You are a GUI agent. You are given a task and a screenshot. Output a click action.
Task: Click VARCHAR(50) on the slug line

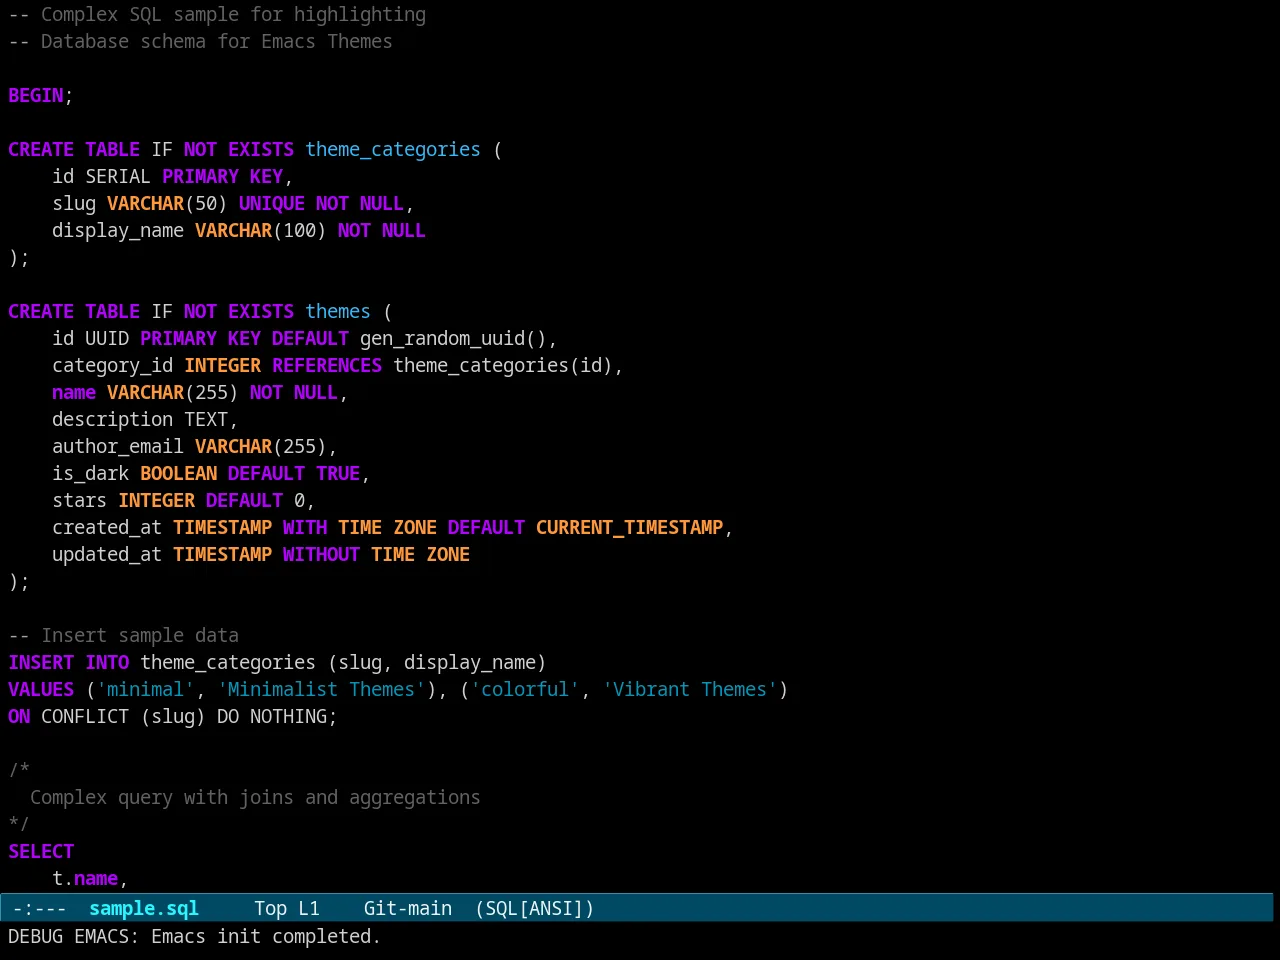coord(167,203)
